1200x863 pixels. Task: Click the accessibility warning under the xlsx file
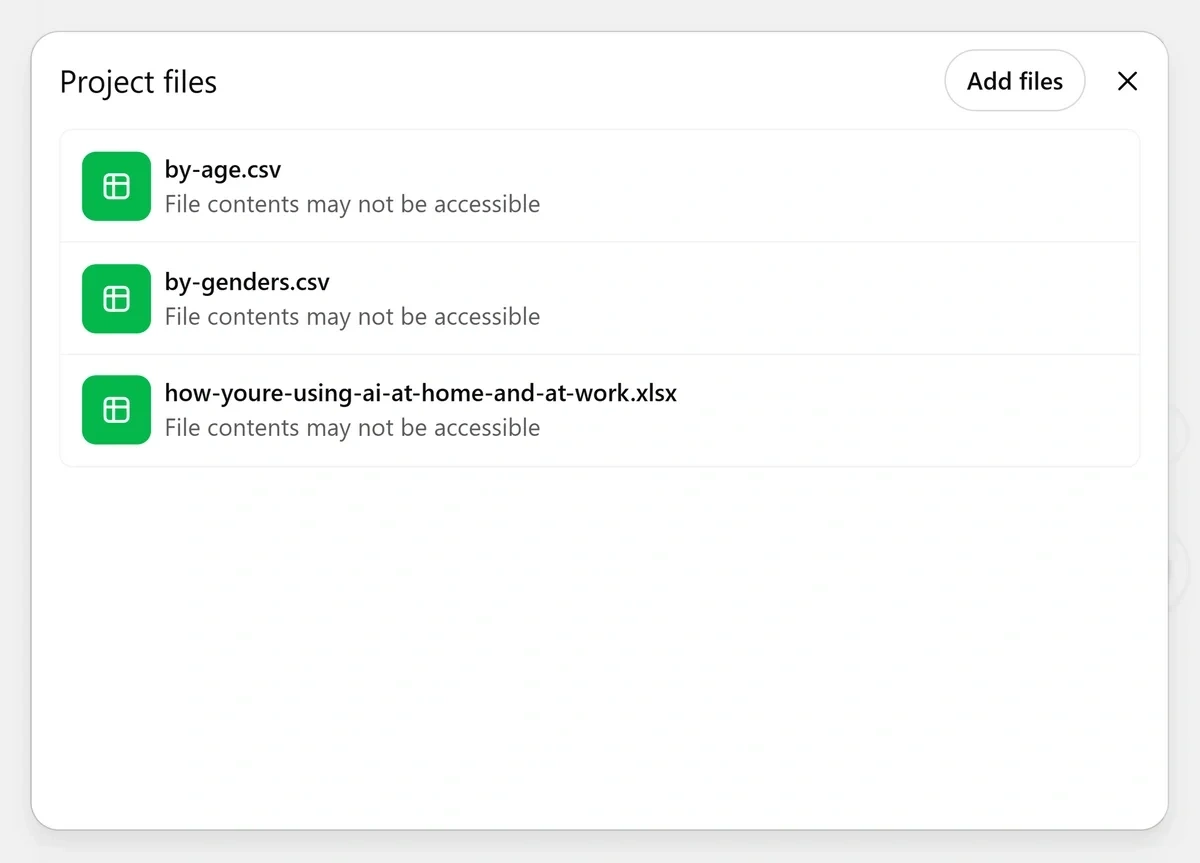tap(352, 428)
